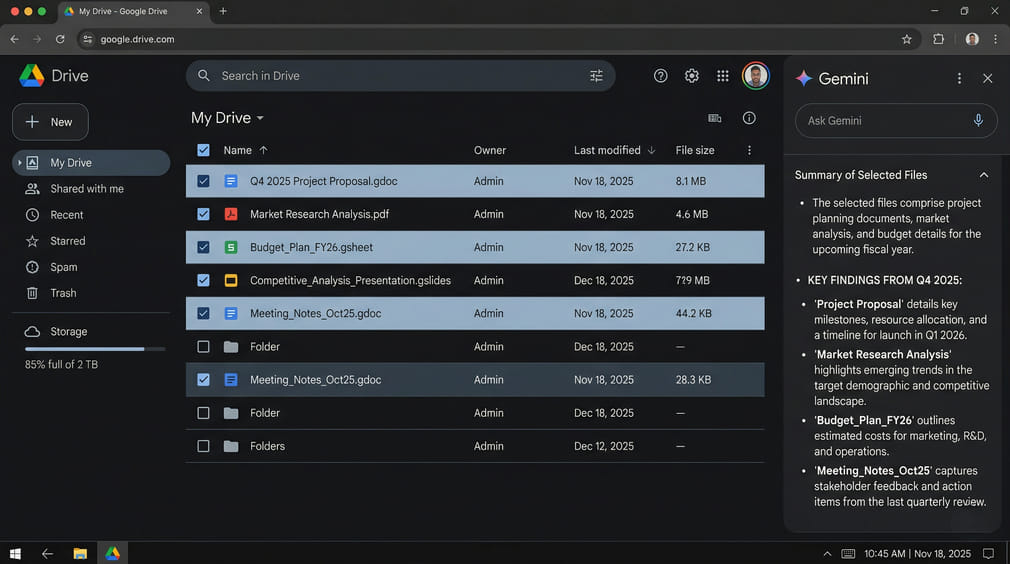The image size is (1010, 564).
Task: Click the Ask Gemini input field
Action: [x=896, y=120]
